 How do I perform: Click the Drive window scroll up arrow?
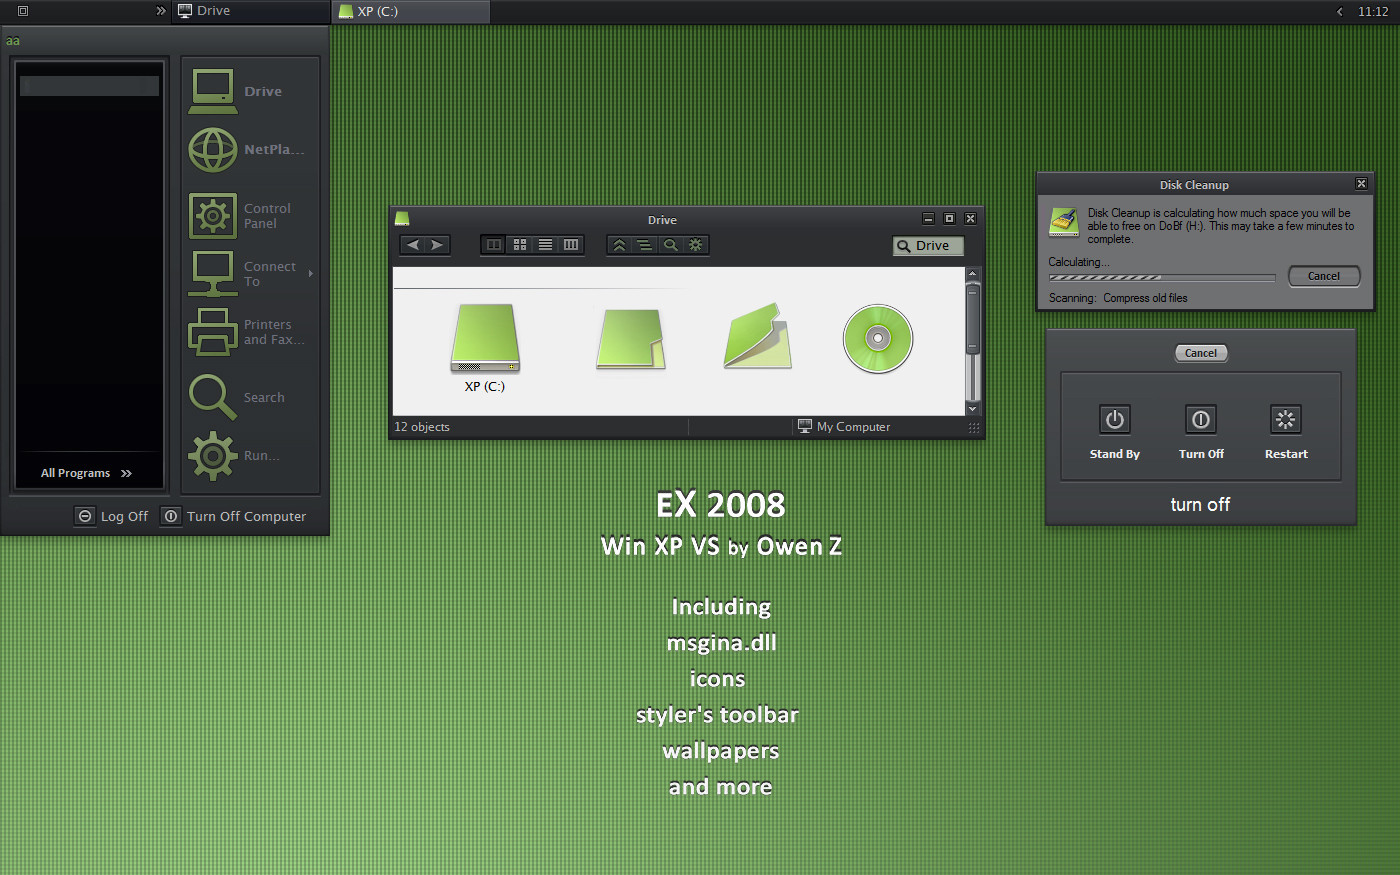pyautogui.click(x=972, y=273)
